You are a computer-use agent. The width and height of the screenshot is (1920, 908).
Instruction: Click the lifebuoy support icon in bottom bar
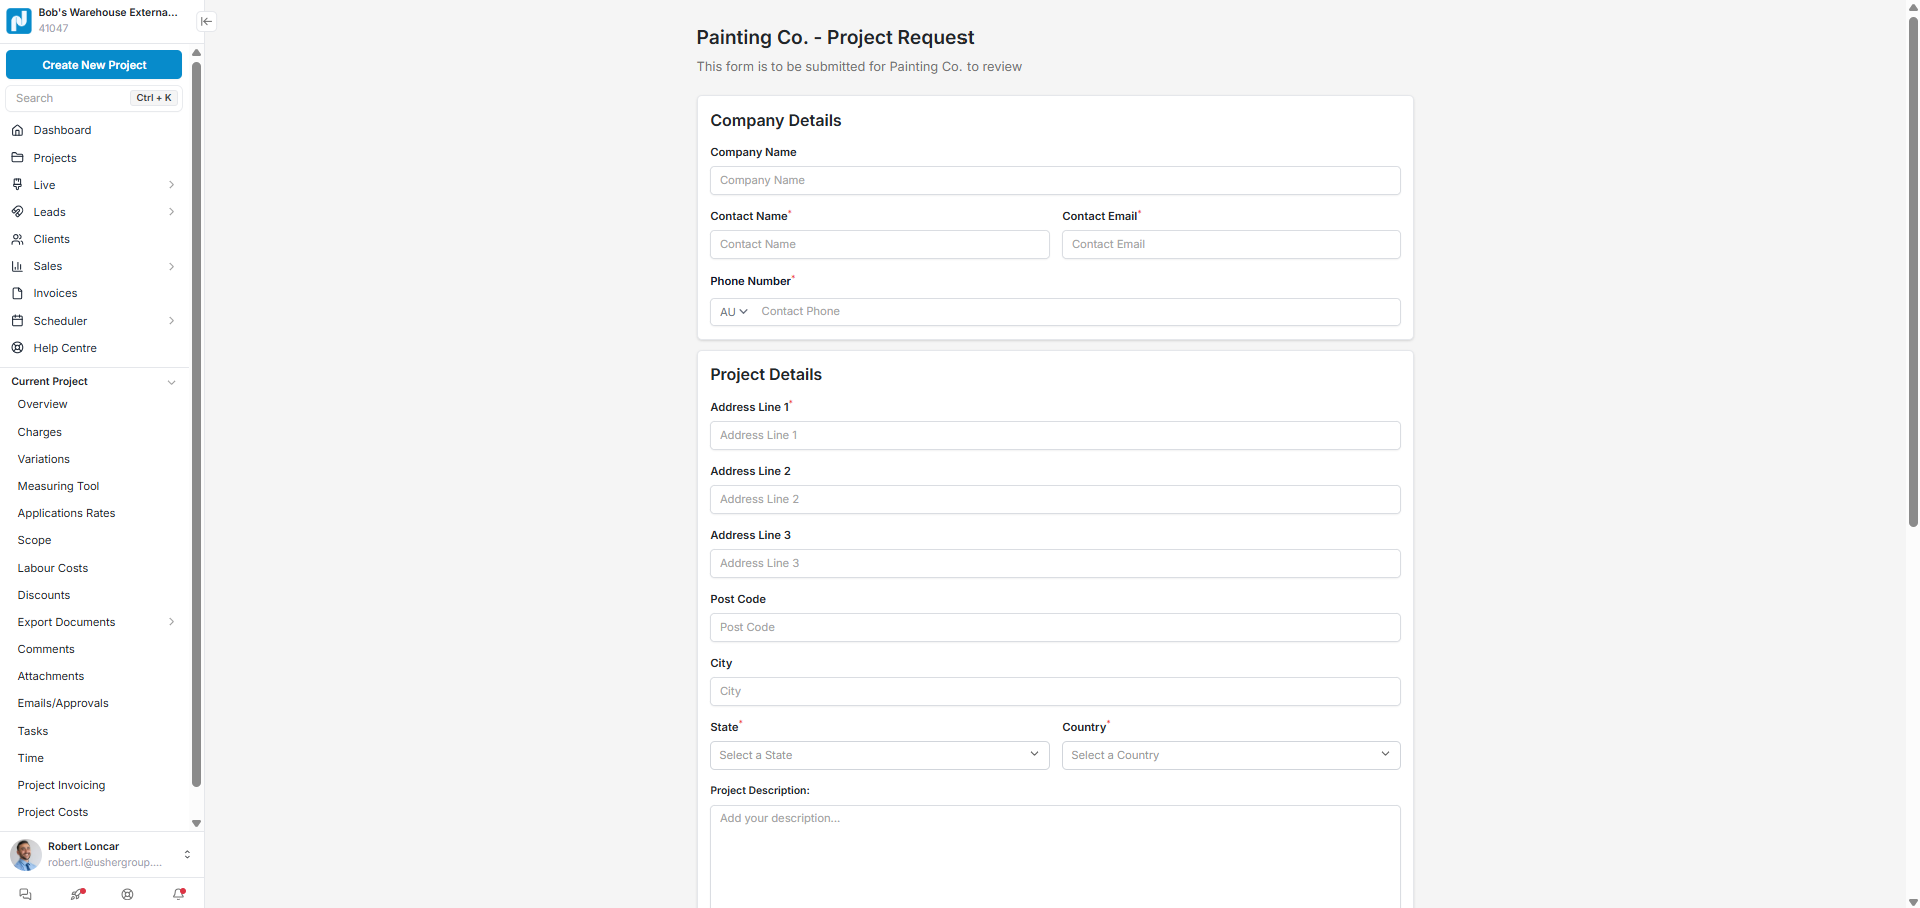127,894
